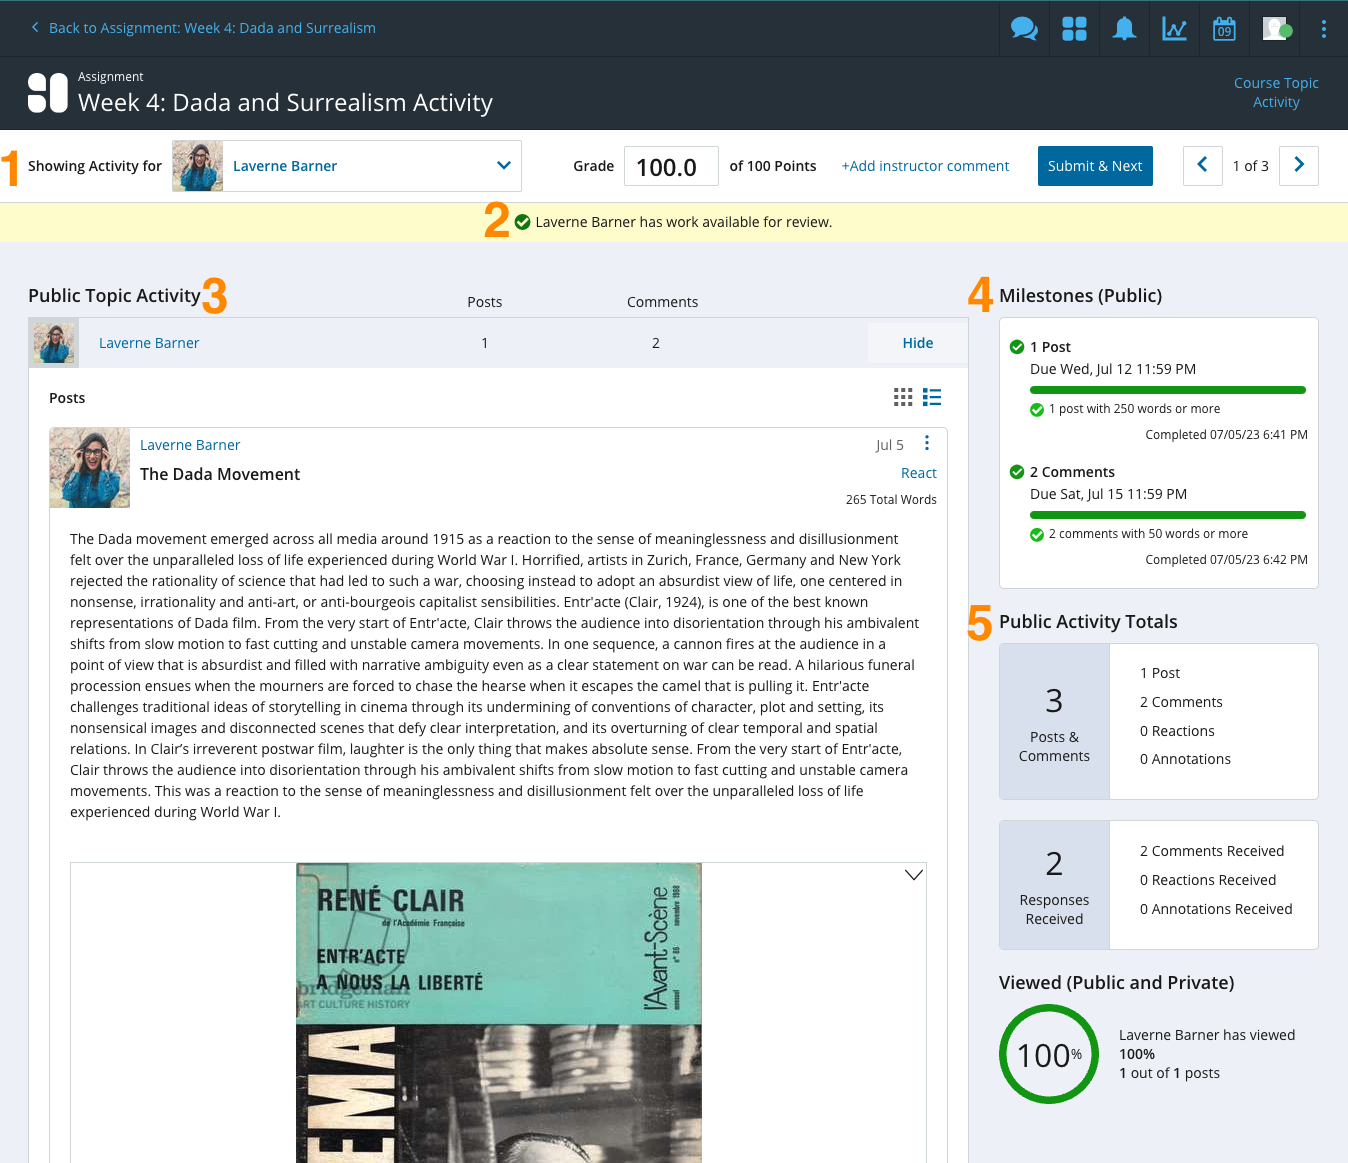This screenshot has height=1163, width=1348.
Task: Click the Submit & Next button
Action: (x=1094, y=165)
